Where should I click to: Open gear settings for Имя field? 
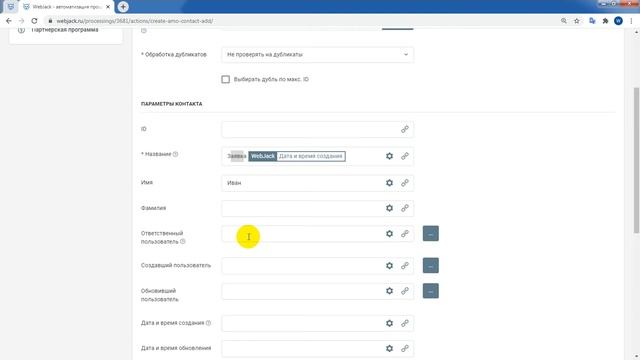tap(389, 183)
